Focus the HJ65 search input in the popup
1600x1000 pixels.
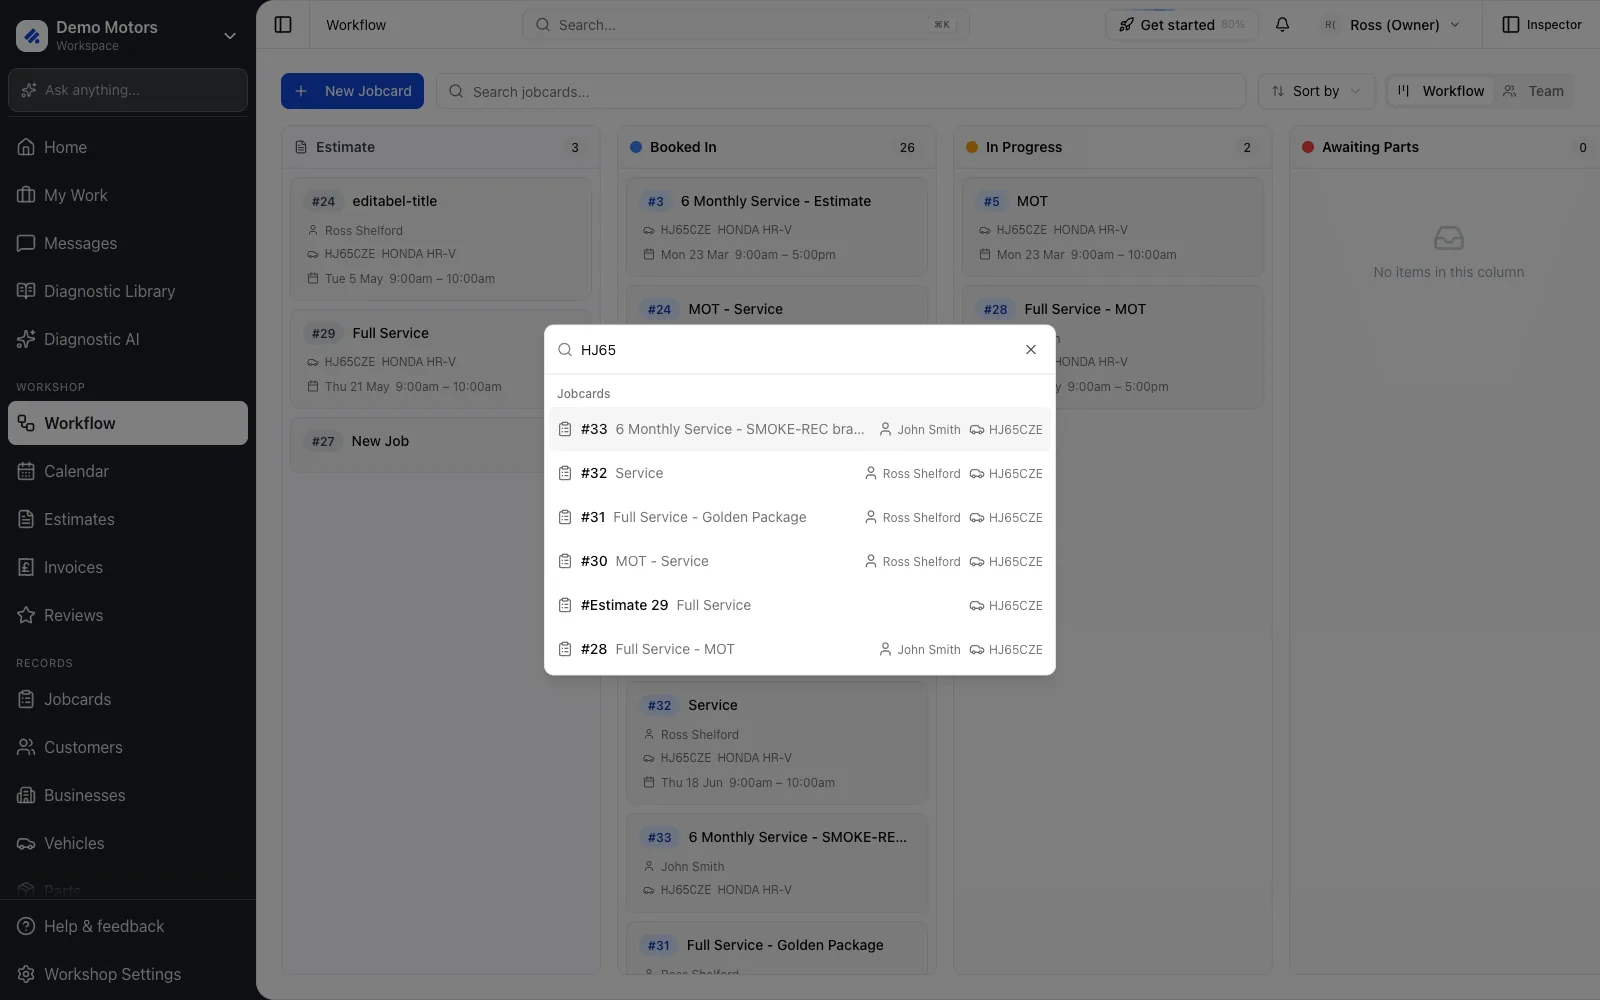(795, 349)
